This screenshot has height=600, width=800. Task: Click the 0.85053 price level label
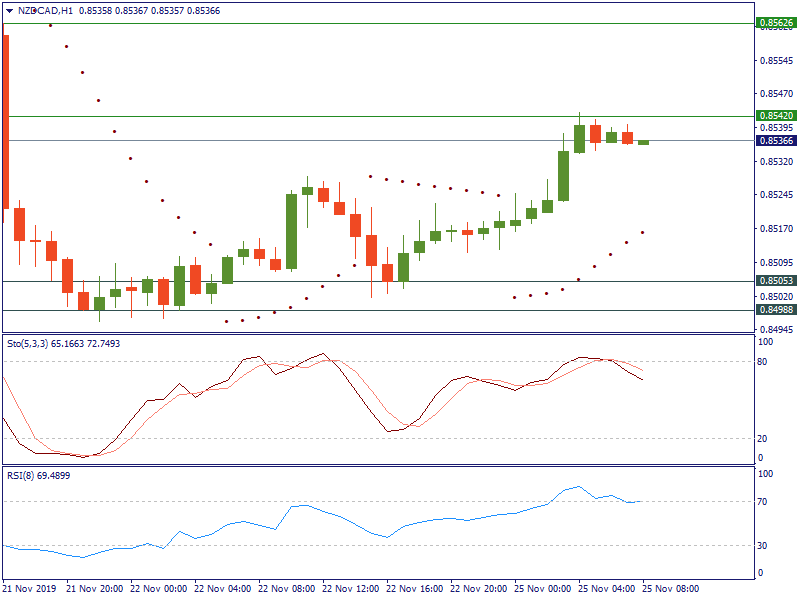[x=776, y=281]
